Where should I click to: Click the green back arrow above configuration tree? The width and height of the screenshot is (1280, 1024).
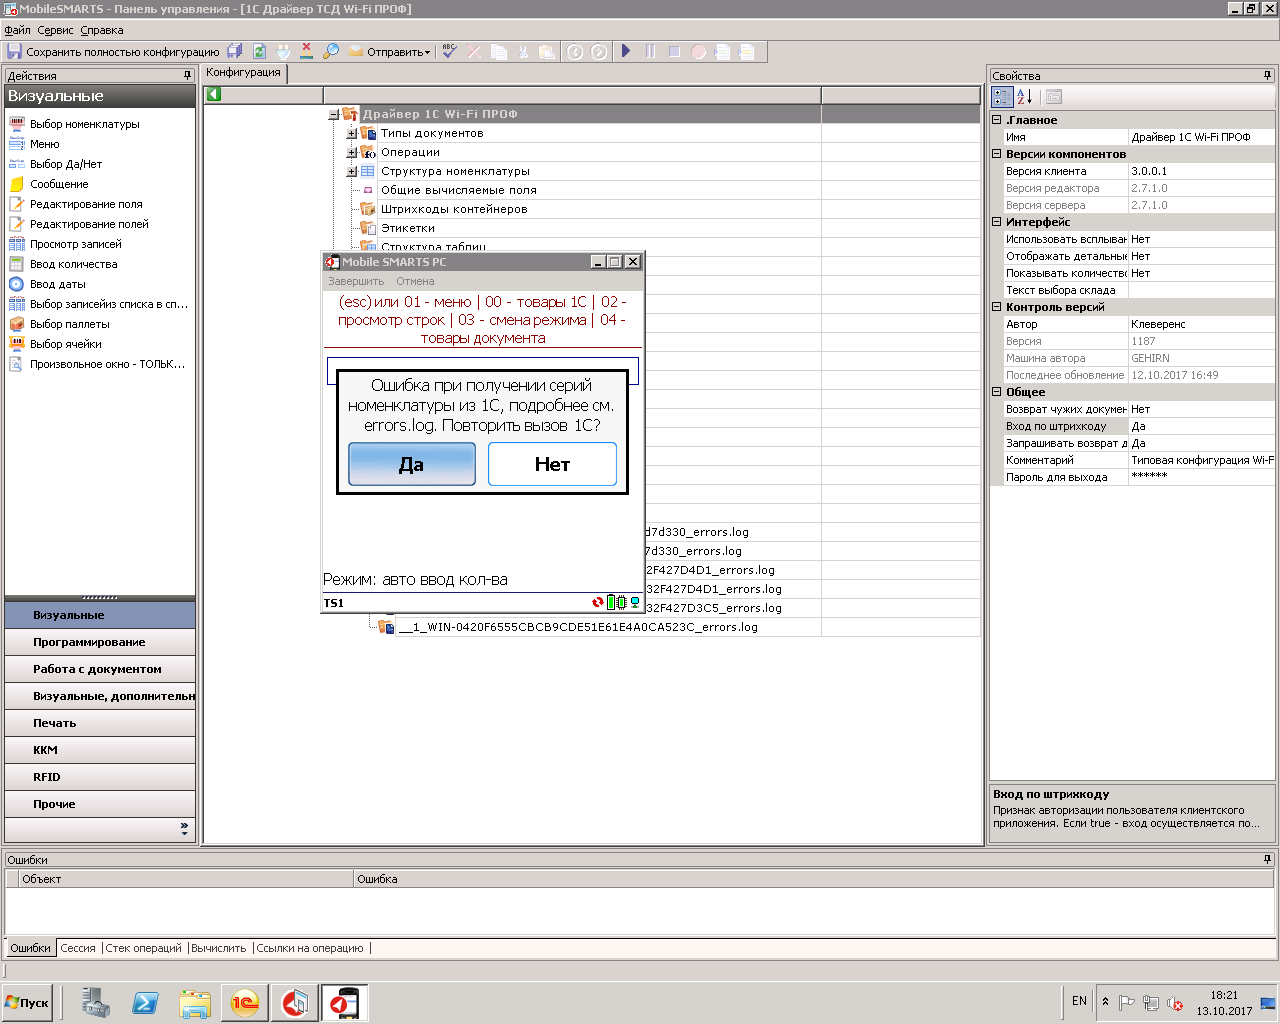213,95
